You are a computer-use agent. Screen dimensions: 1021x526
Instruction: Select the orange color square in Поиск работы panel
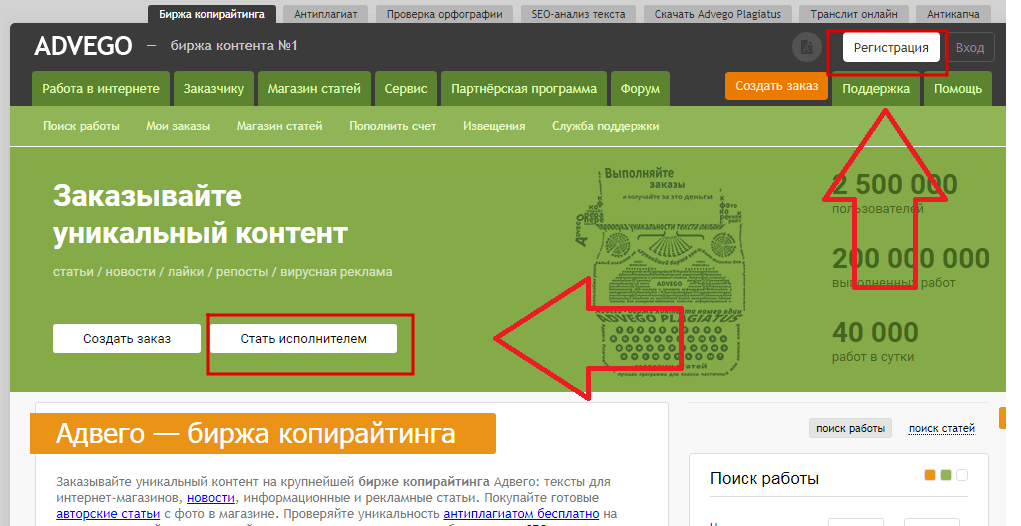tap(930, 475)
